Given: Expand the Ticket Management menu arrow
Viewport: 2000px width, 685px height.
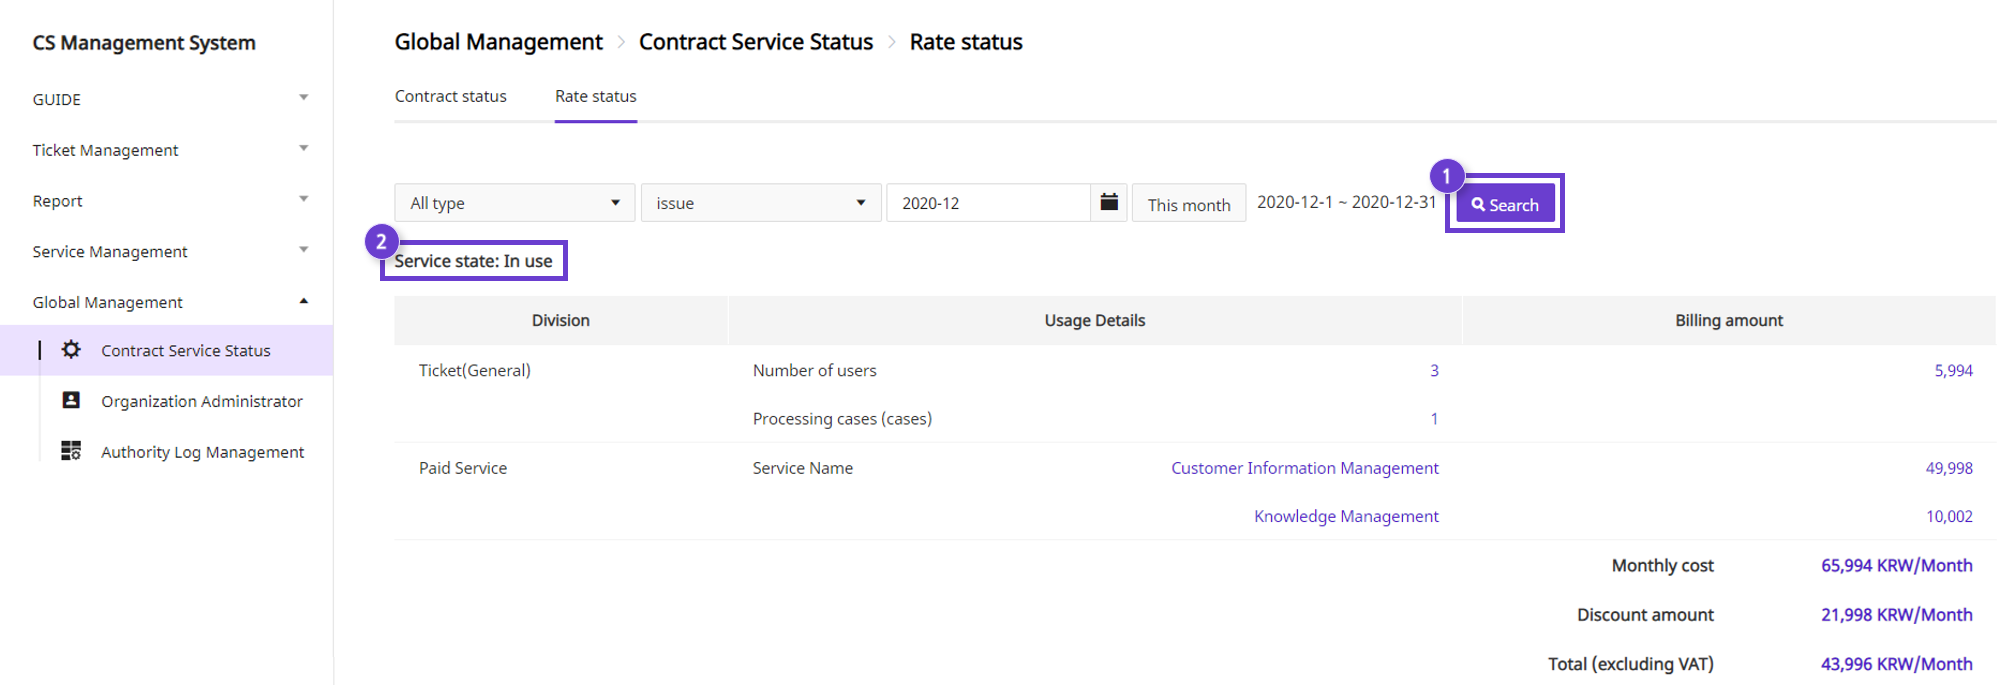Looking at the screenshot, I should click(303, 149).
